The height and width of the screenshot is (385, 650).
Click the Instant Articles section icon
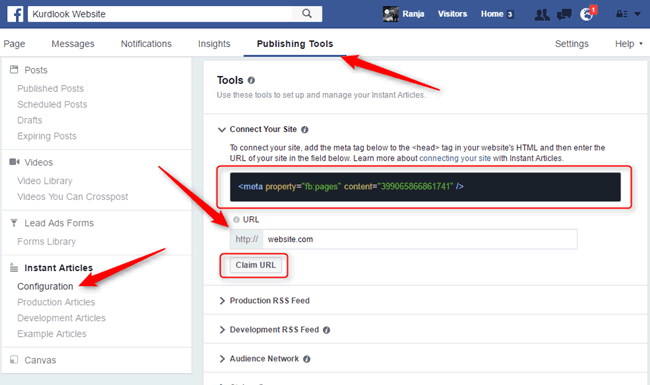14,268
